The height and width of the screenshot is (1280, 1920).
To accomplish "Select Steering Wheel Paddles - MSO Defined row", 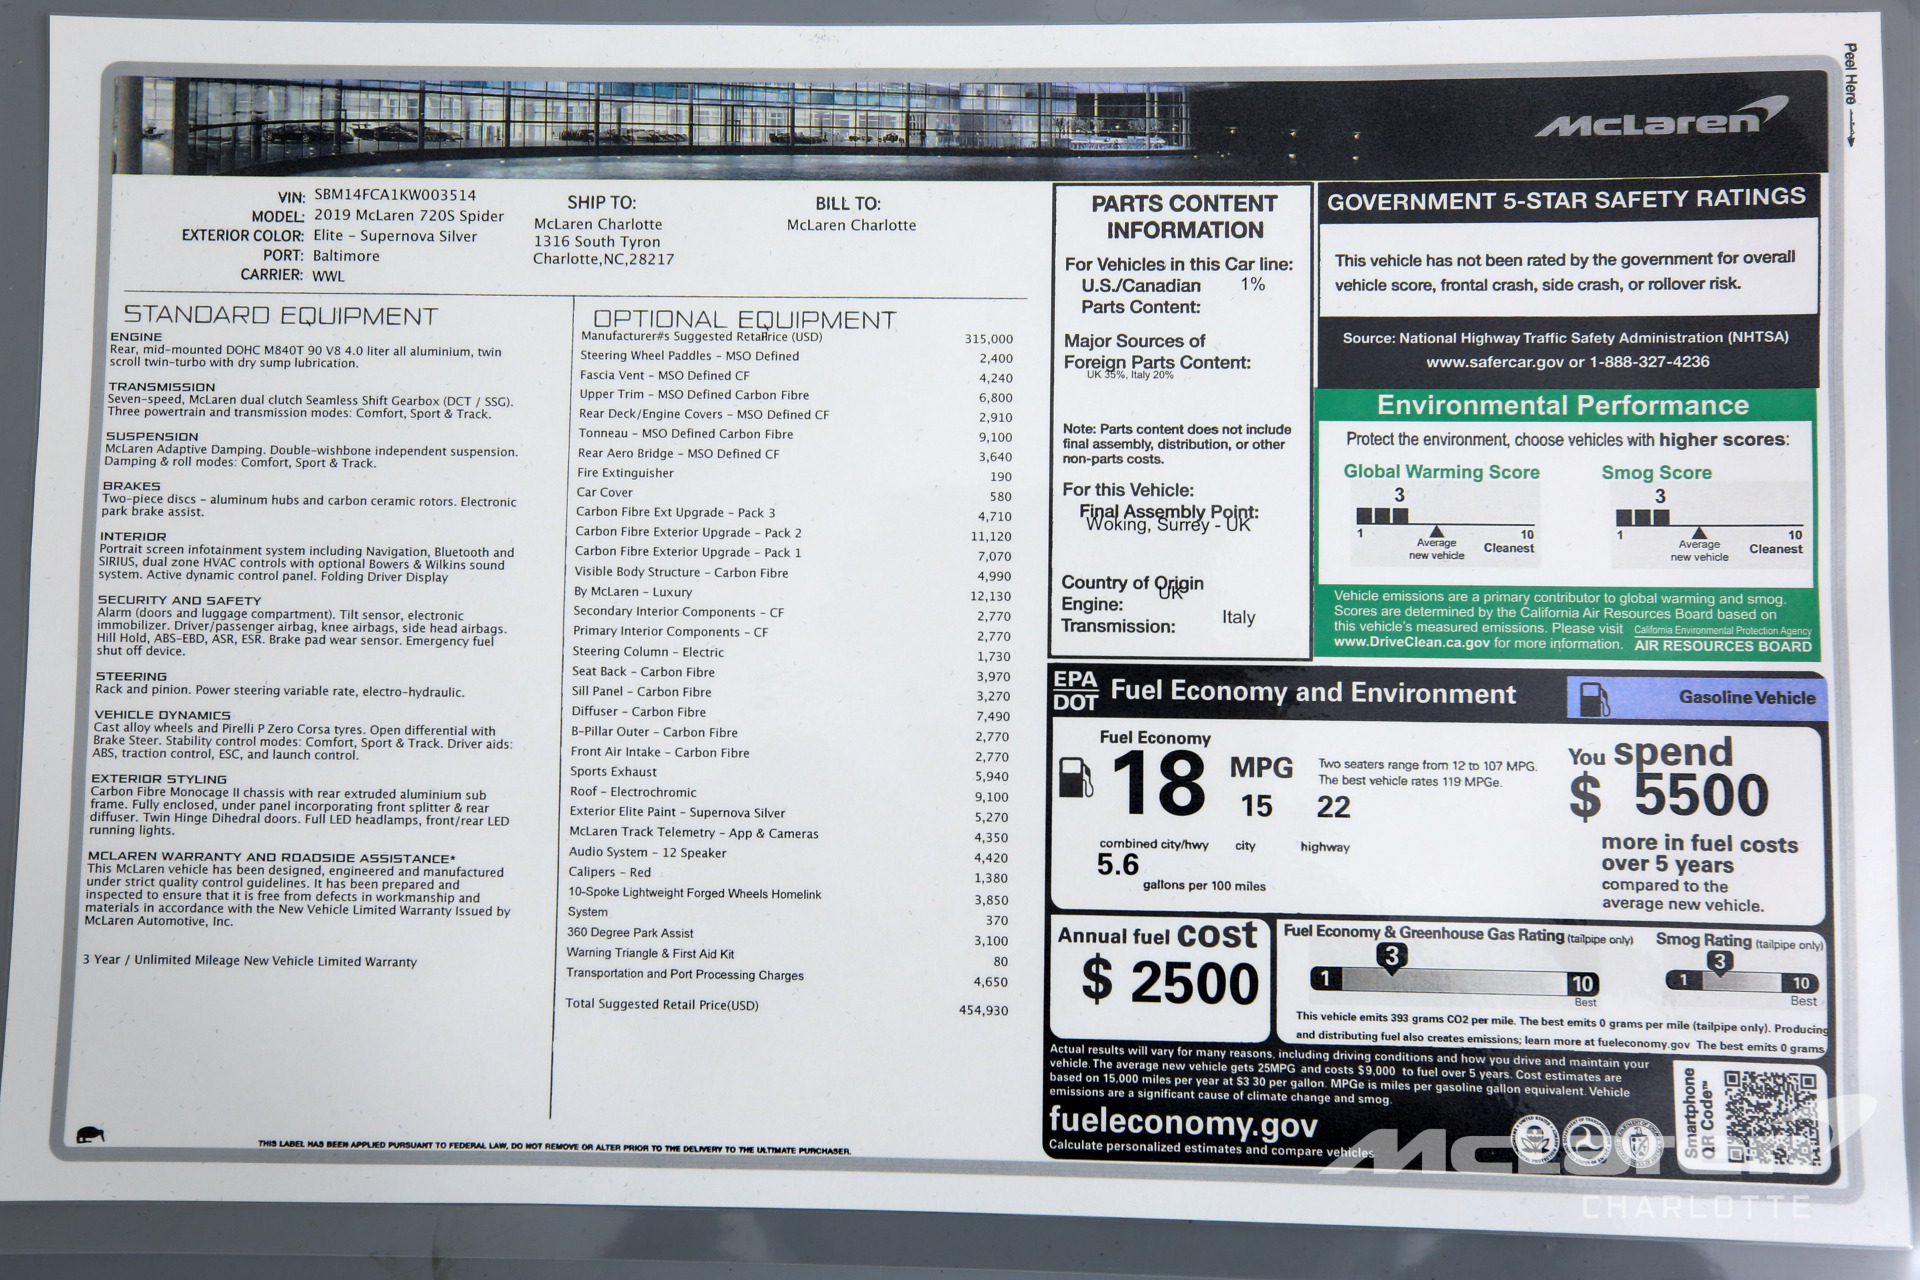I will point(796,357).
